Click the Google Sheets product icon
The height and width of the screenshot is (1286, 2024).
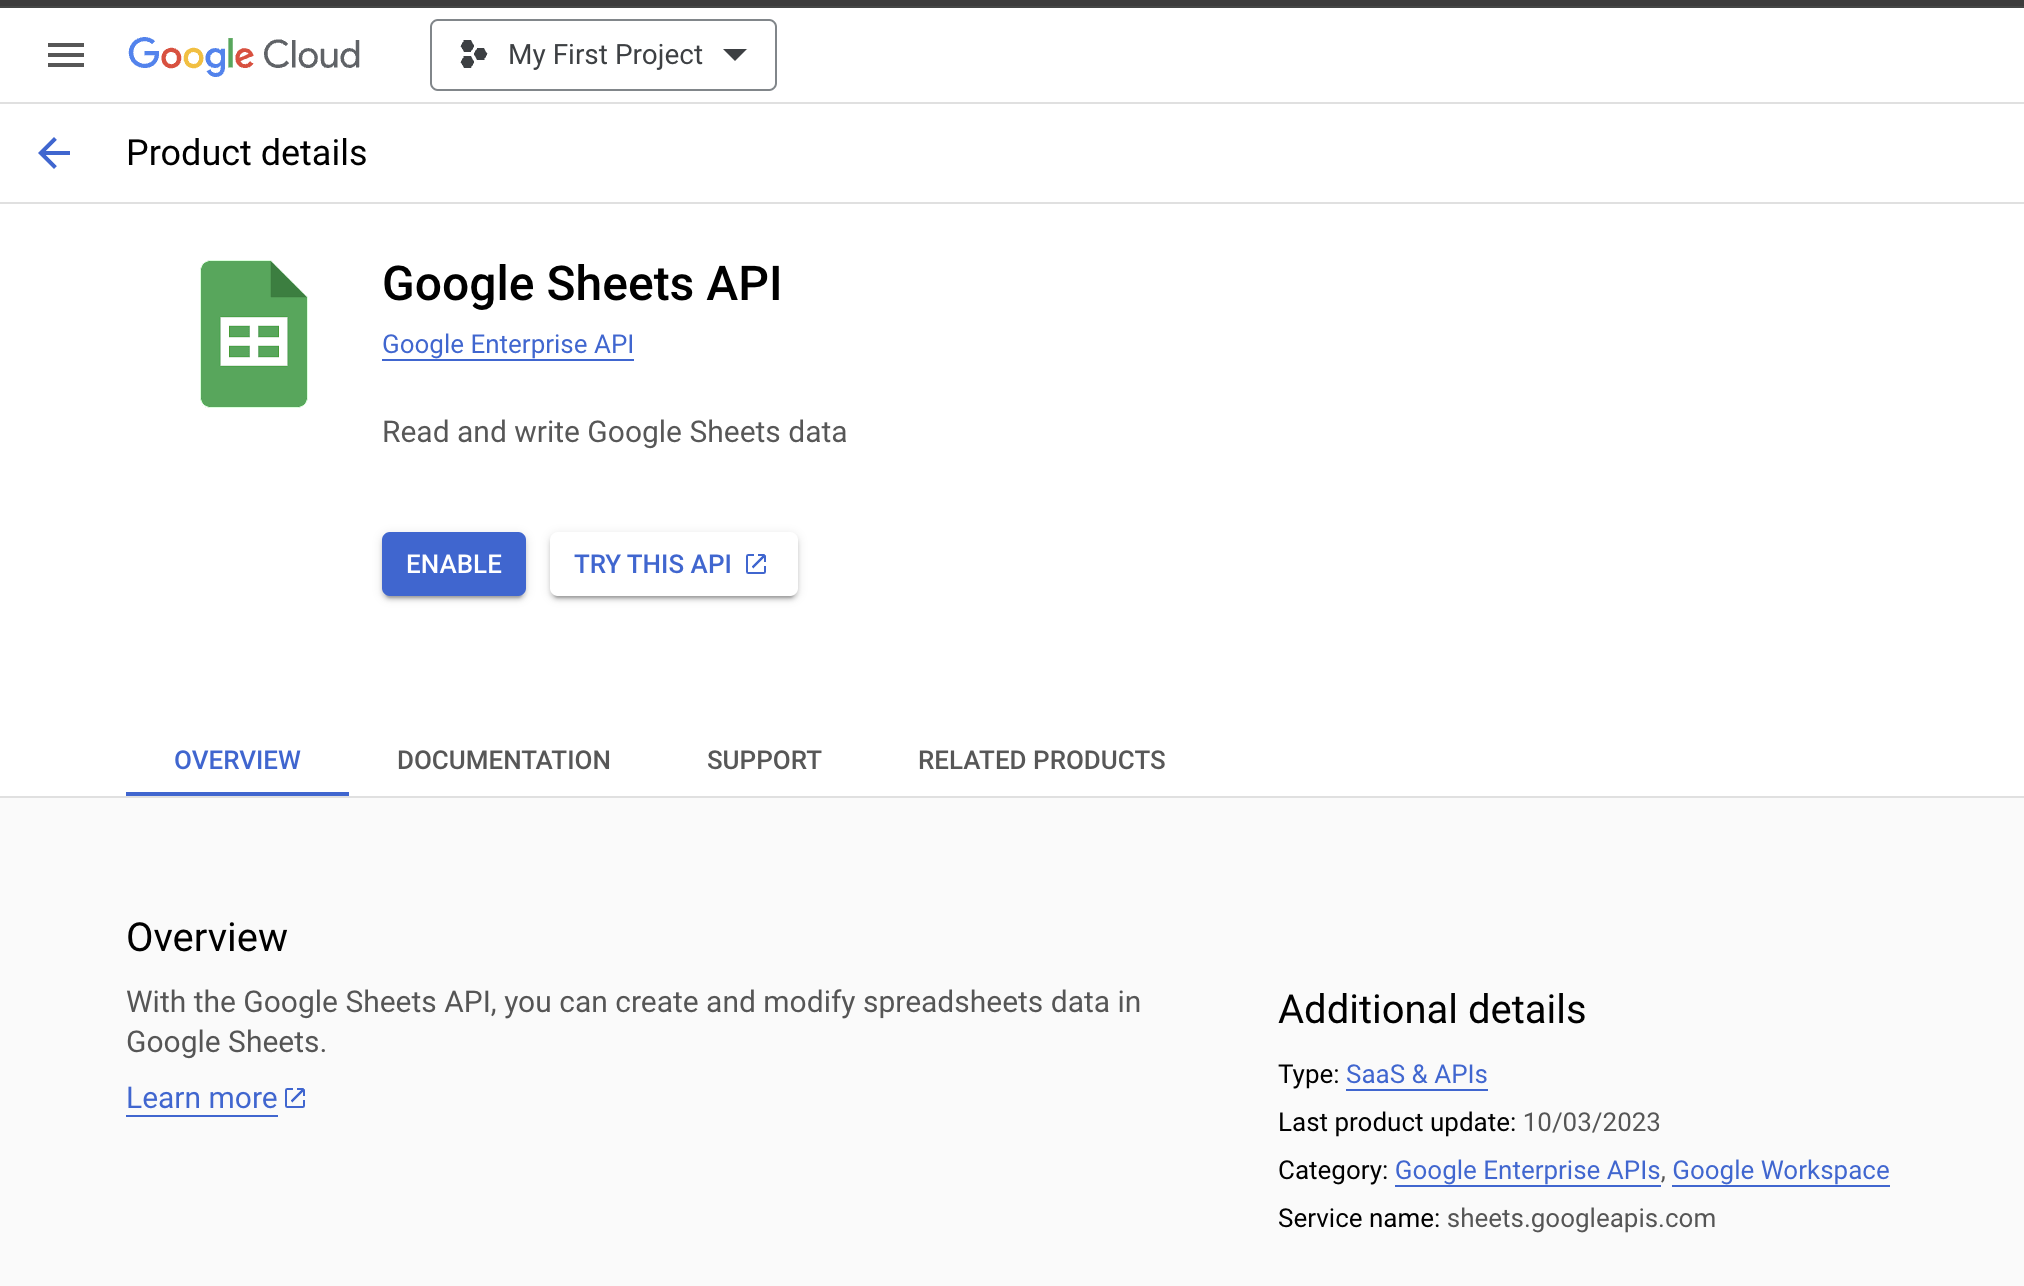(254, 333)
